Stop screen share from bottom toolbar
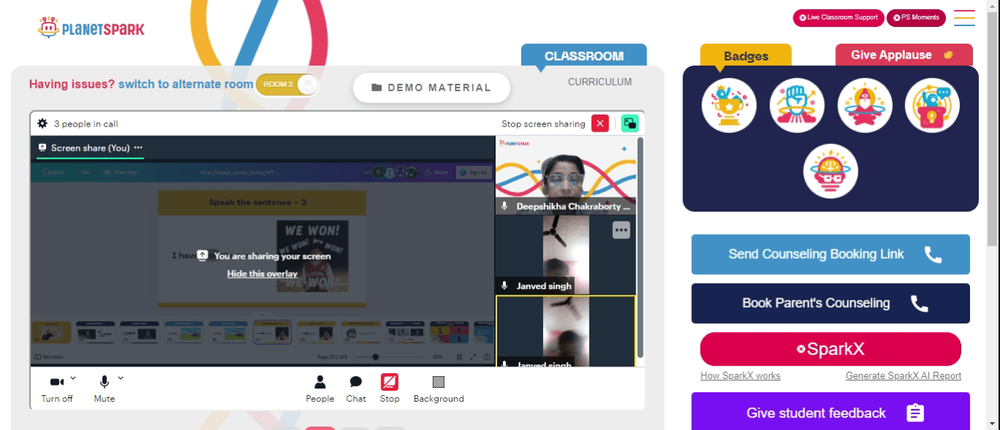 (390, 389)
